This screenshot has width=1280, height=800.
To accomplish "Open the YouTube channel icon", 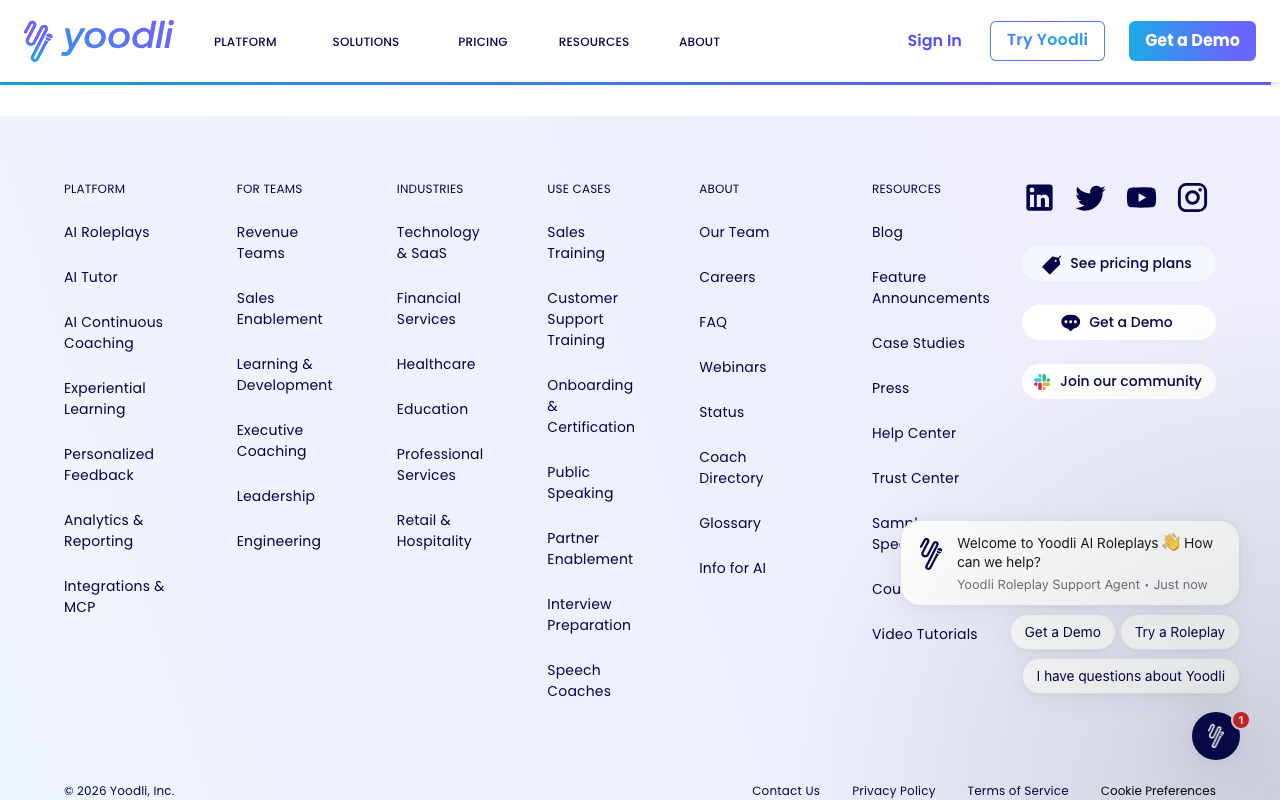I will 1141,198.
